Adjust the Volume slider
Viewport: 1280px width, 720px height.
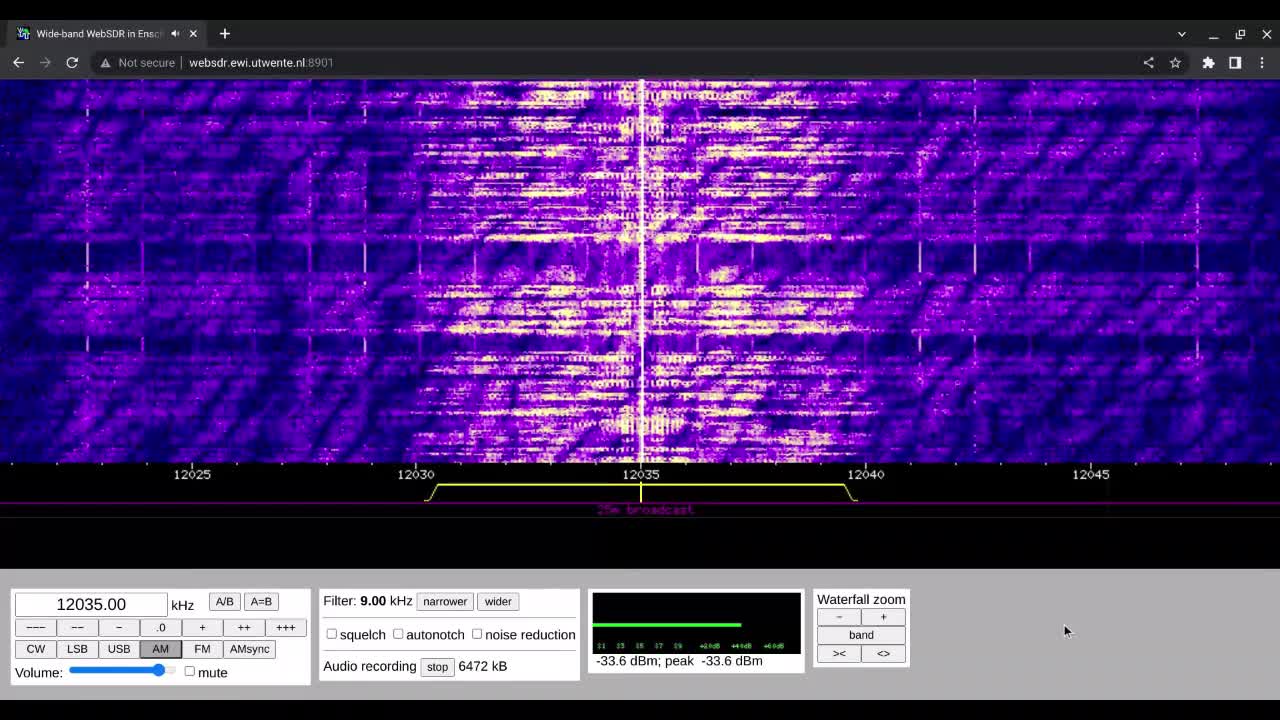point(122,670)
